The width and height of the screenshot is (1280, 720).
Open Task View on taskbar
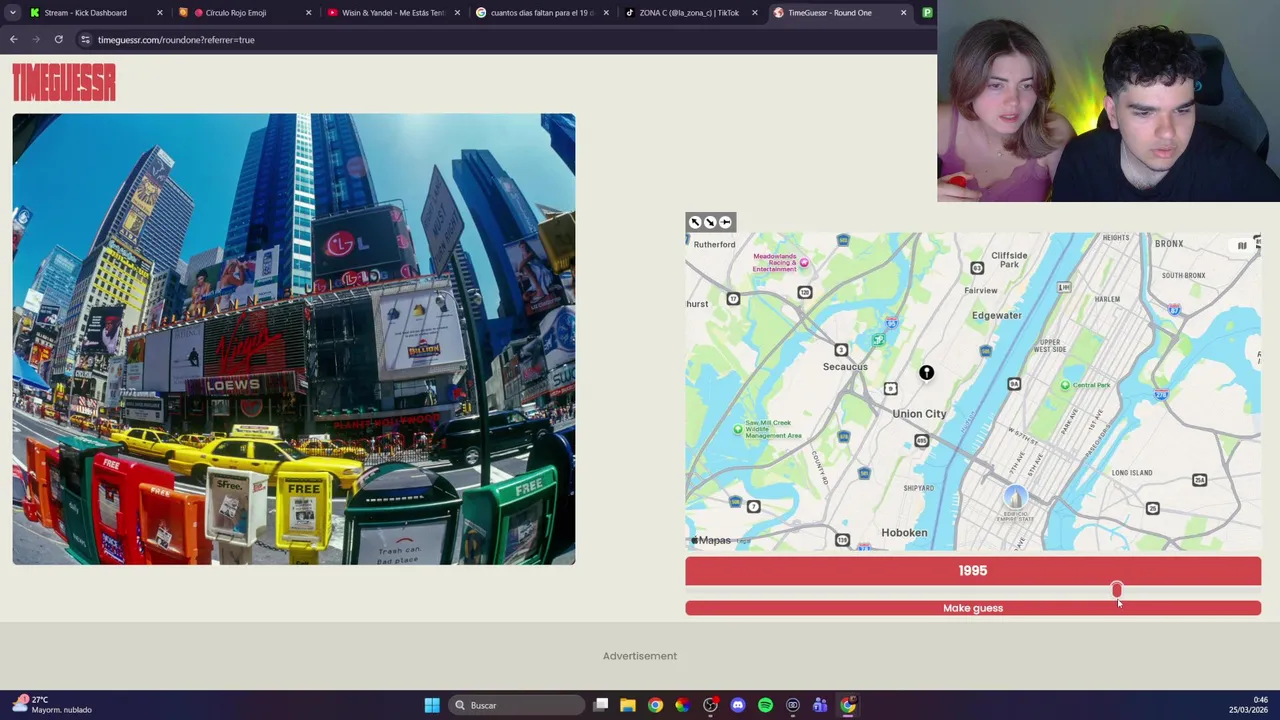[x=600, y=705]
